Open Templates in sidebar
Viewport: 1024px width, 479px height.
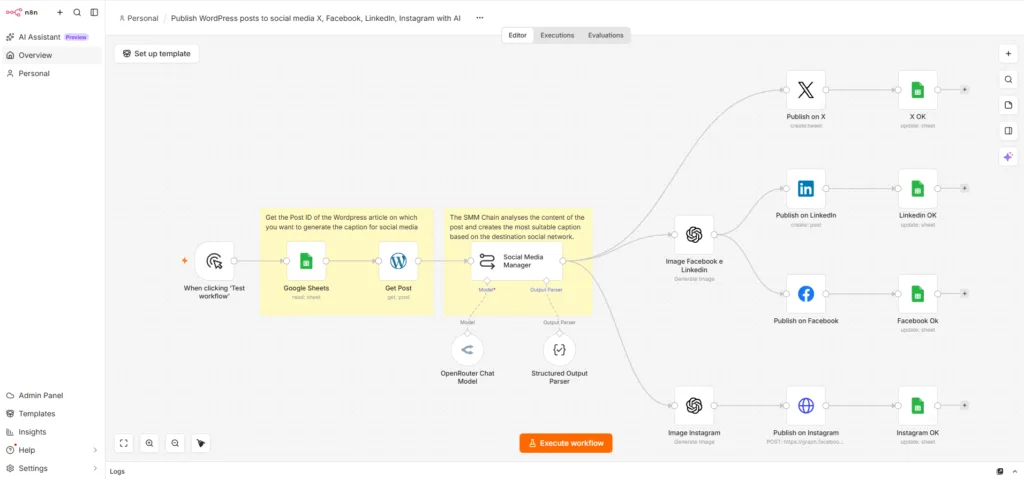[52, 414]
